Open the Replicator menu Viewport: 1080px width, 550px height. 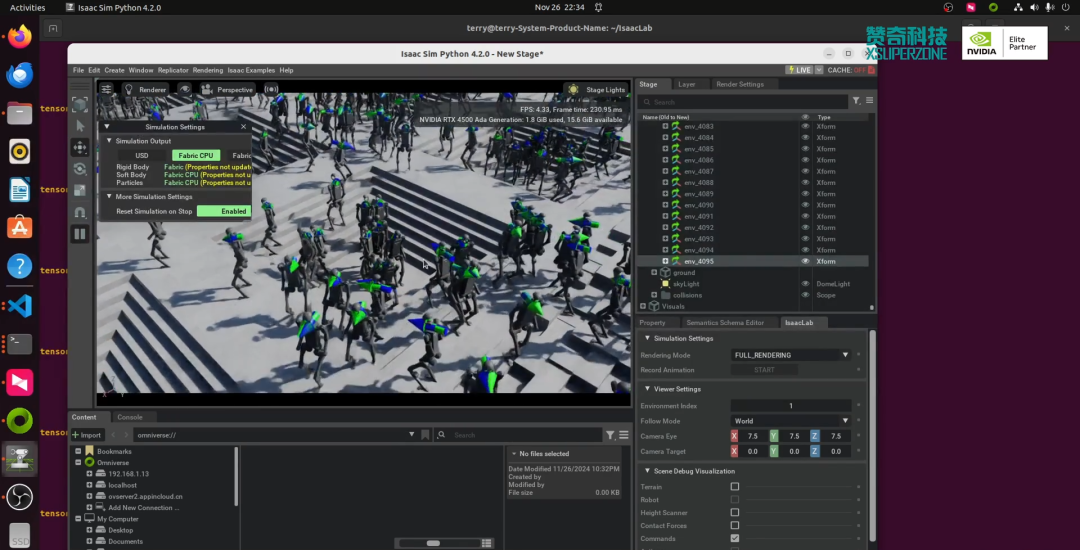click(x=173, y=70)
